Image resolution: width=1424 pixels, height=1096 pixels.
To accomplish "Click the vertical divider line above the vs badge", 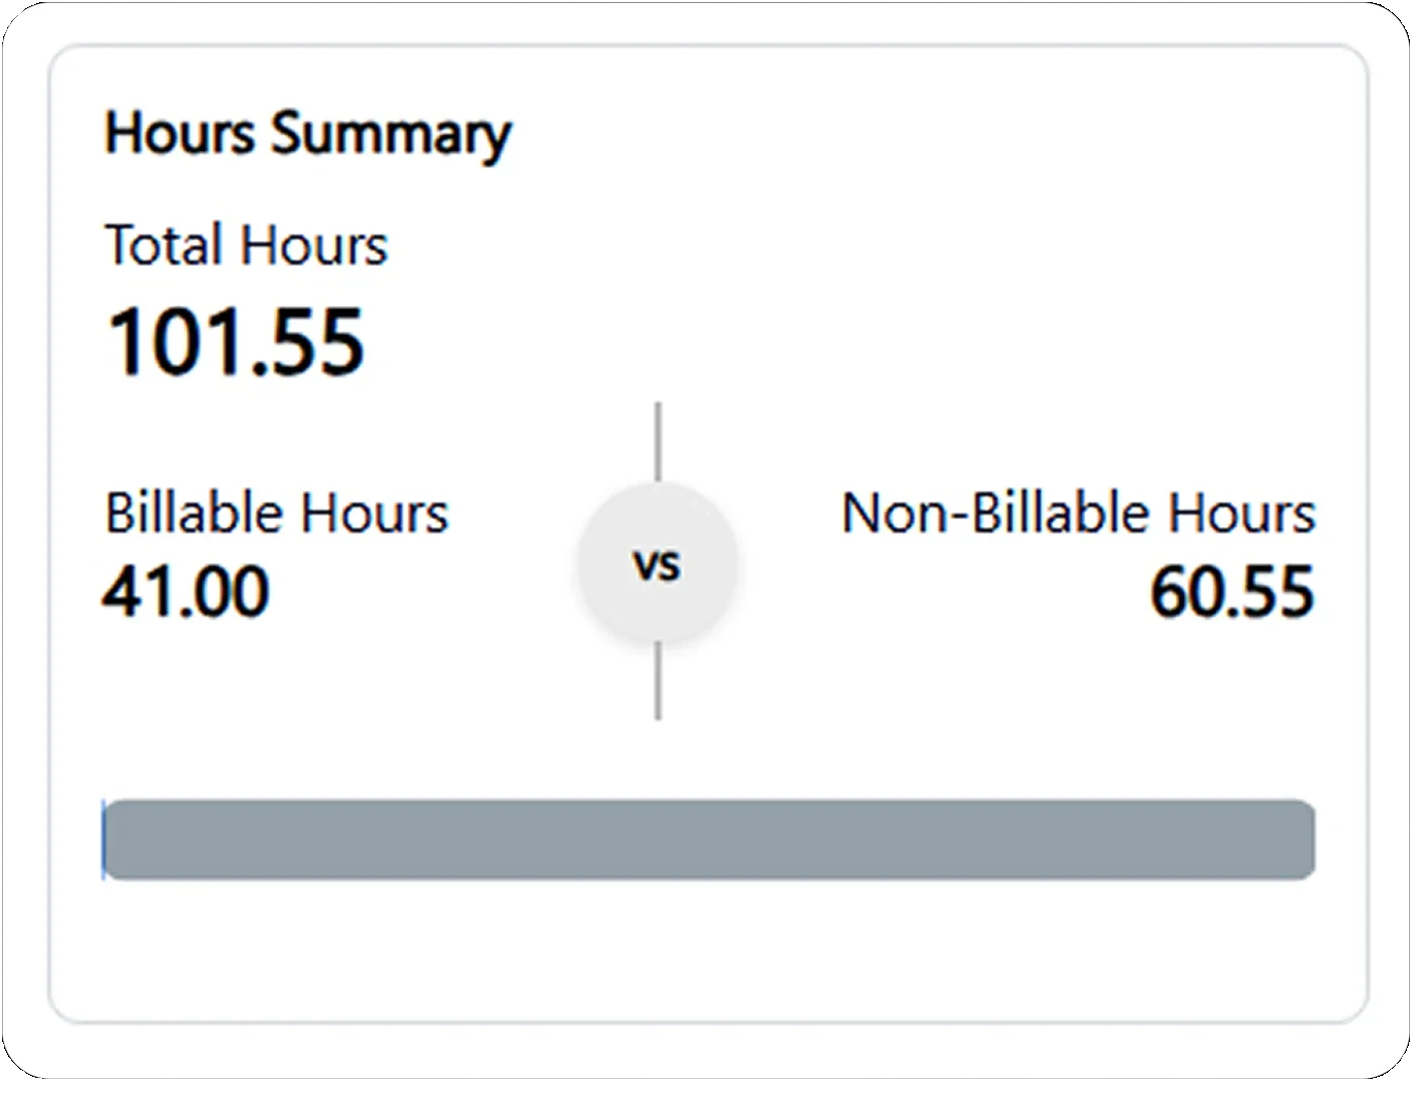I will (x=658, y=442).
